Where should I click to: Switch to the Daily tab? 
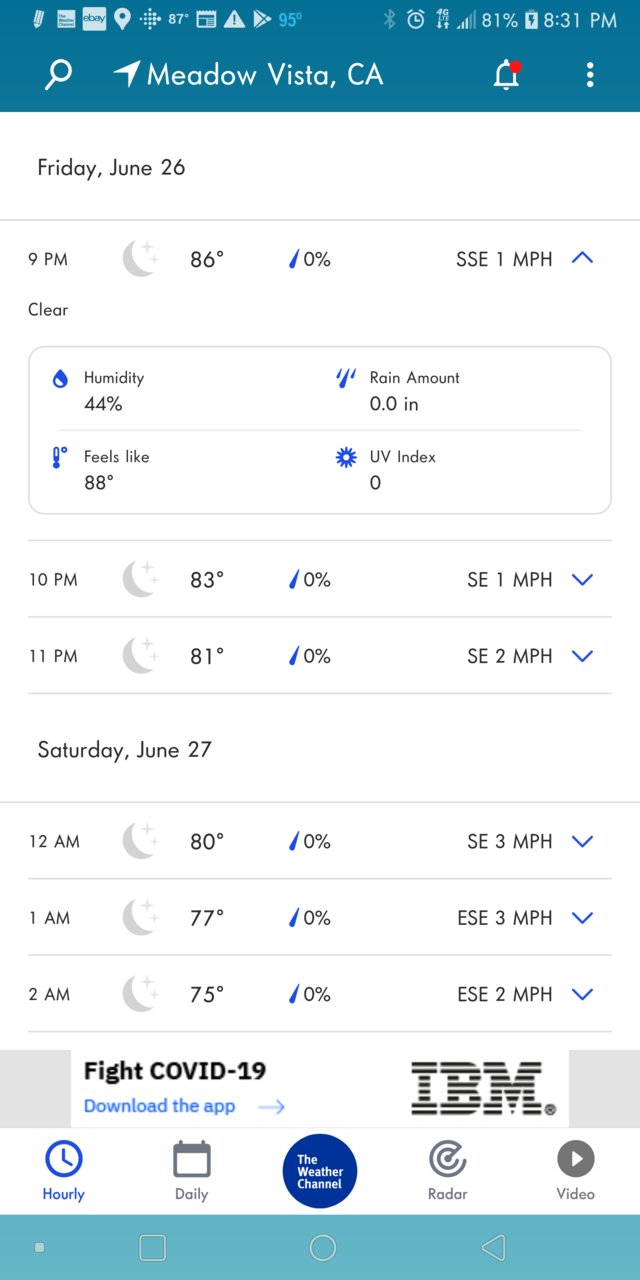click(x=192, y=1171)
